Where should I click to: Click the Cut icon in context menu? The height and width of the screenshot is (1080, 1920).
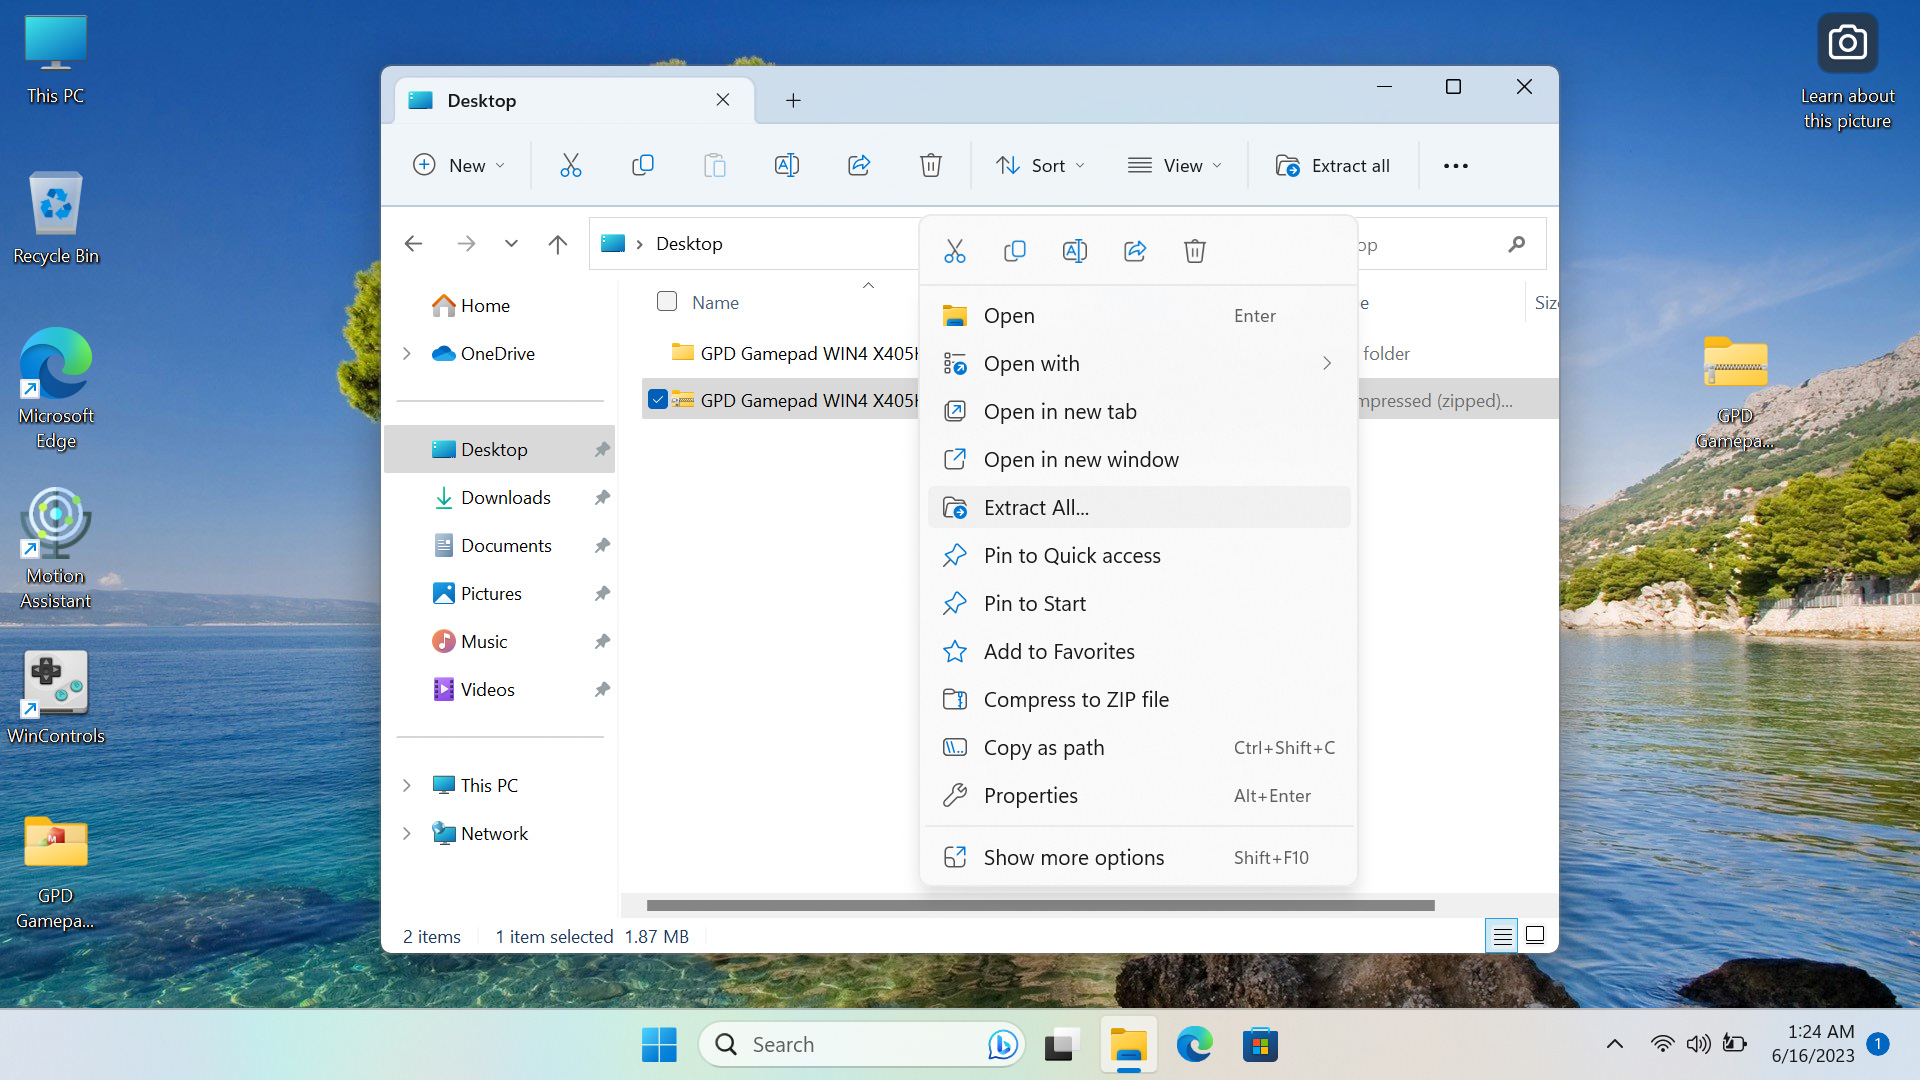pos(954,251)
